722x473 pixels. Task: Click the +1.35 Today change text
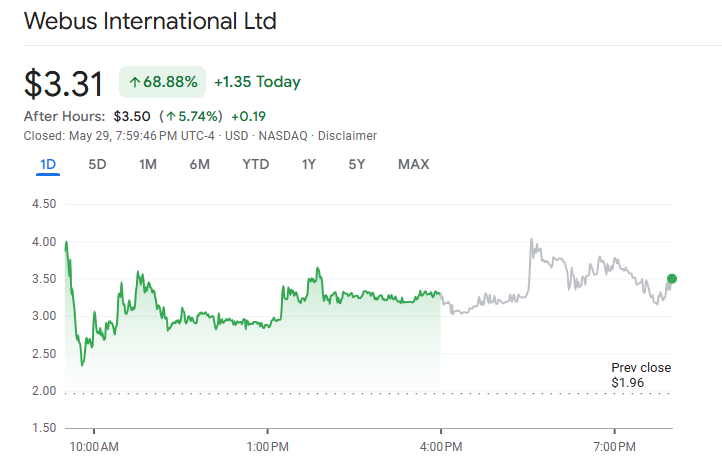coord(257,82)
